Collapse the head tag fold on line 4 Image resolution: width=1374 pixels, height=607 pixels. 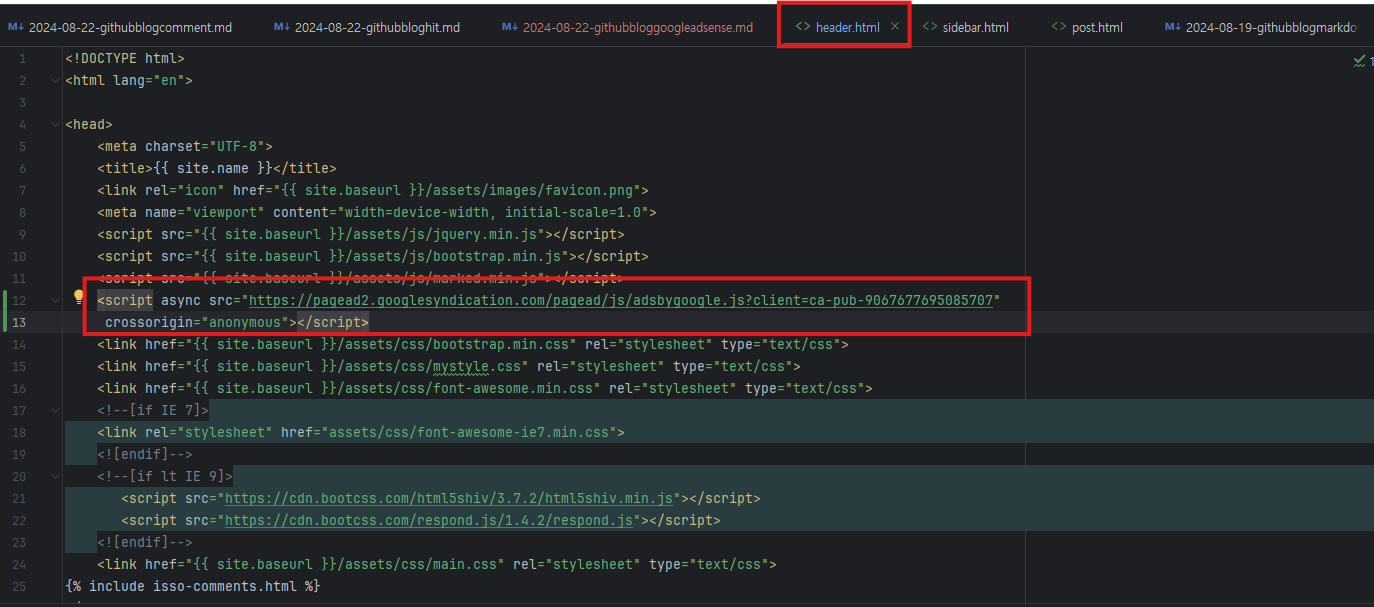[x=55, y=124]
